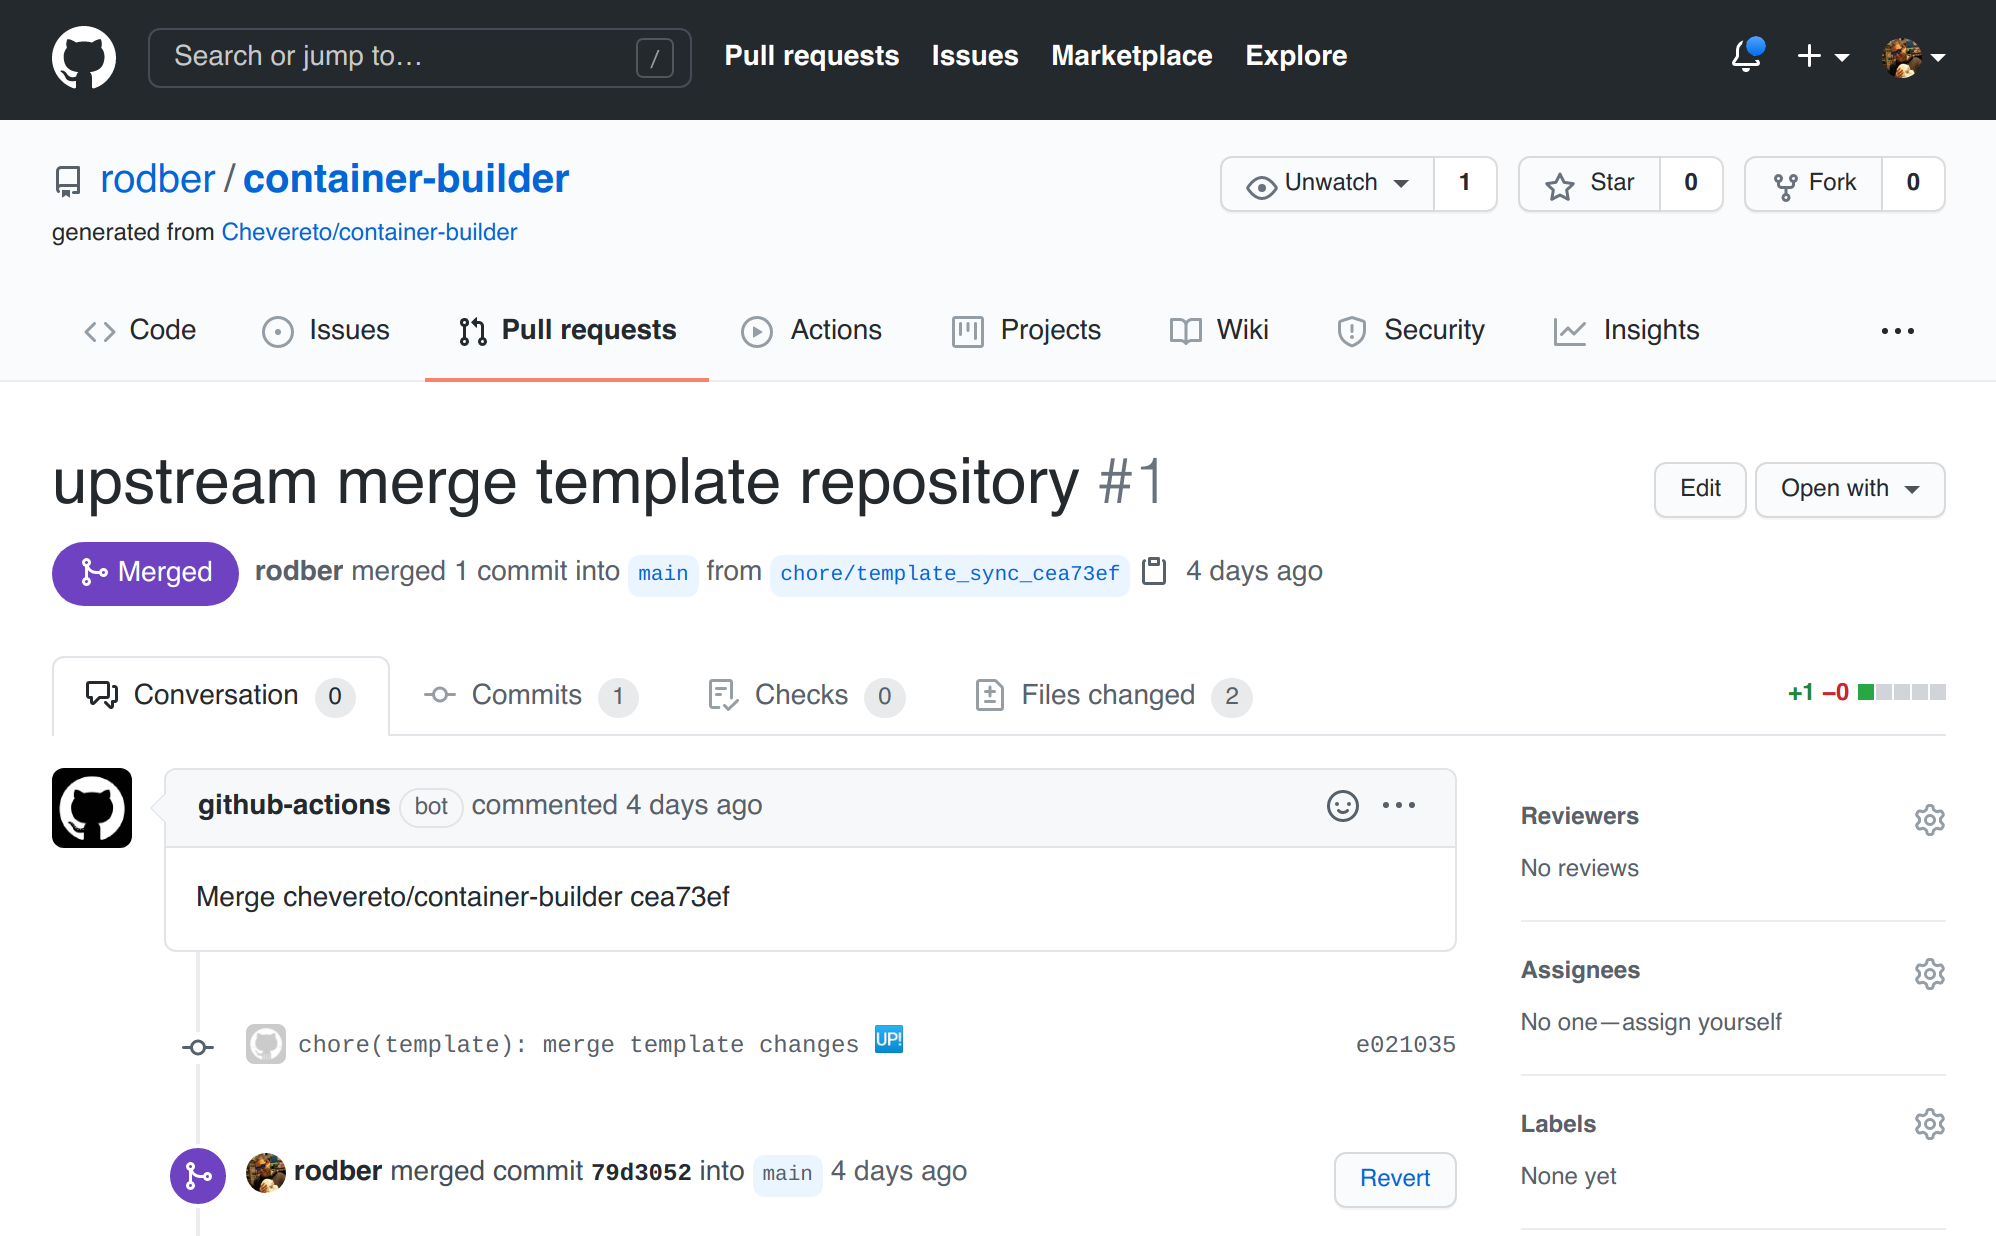
Task: Click the small commit author avatar
Action: point(266,1044)
